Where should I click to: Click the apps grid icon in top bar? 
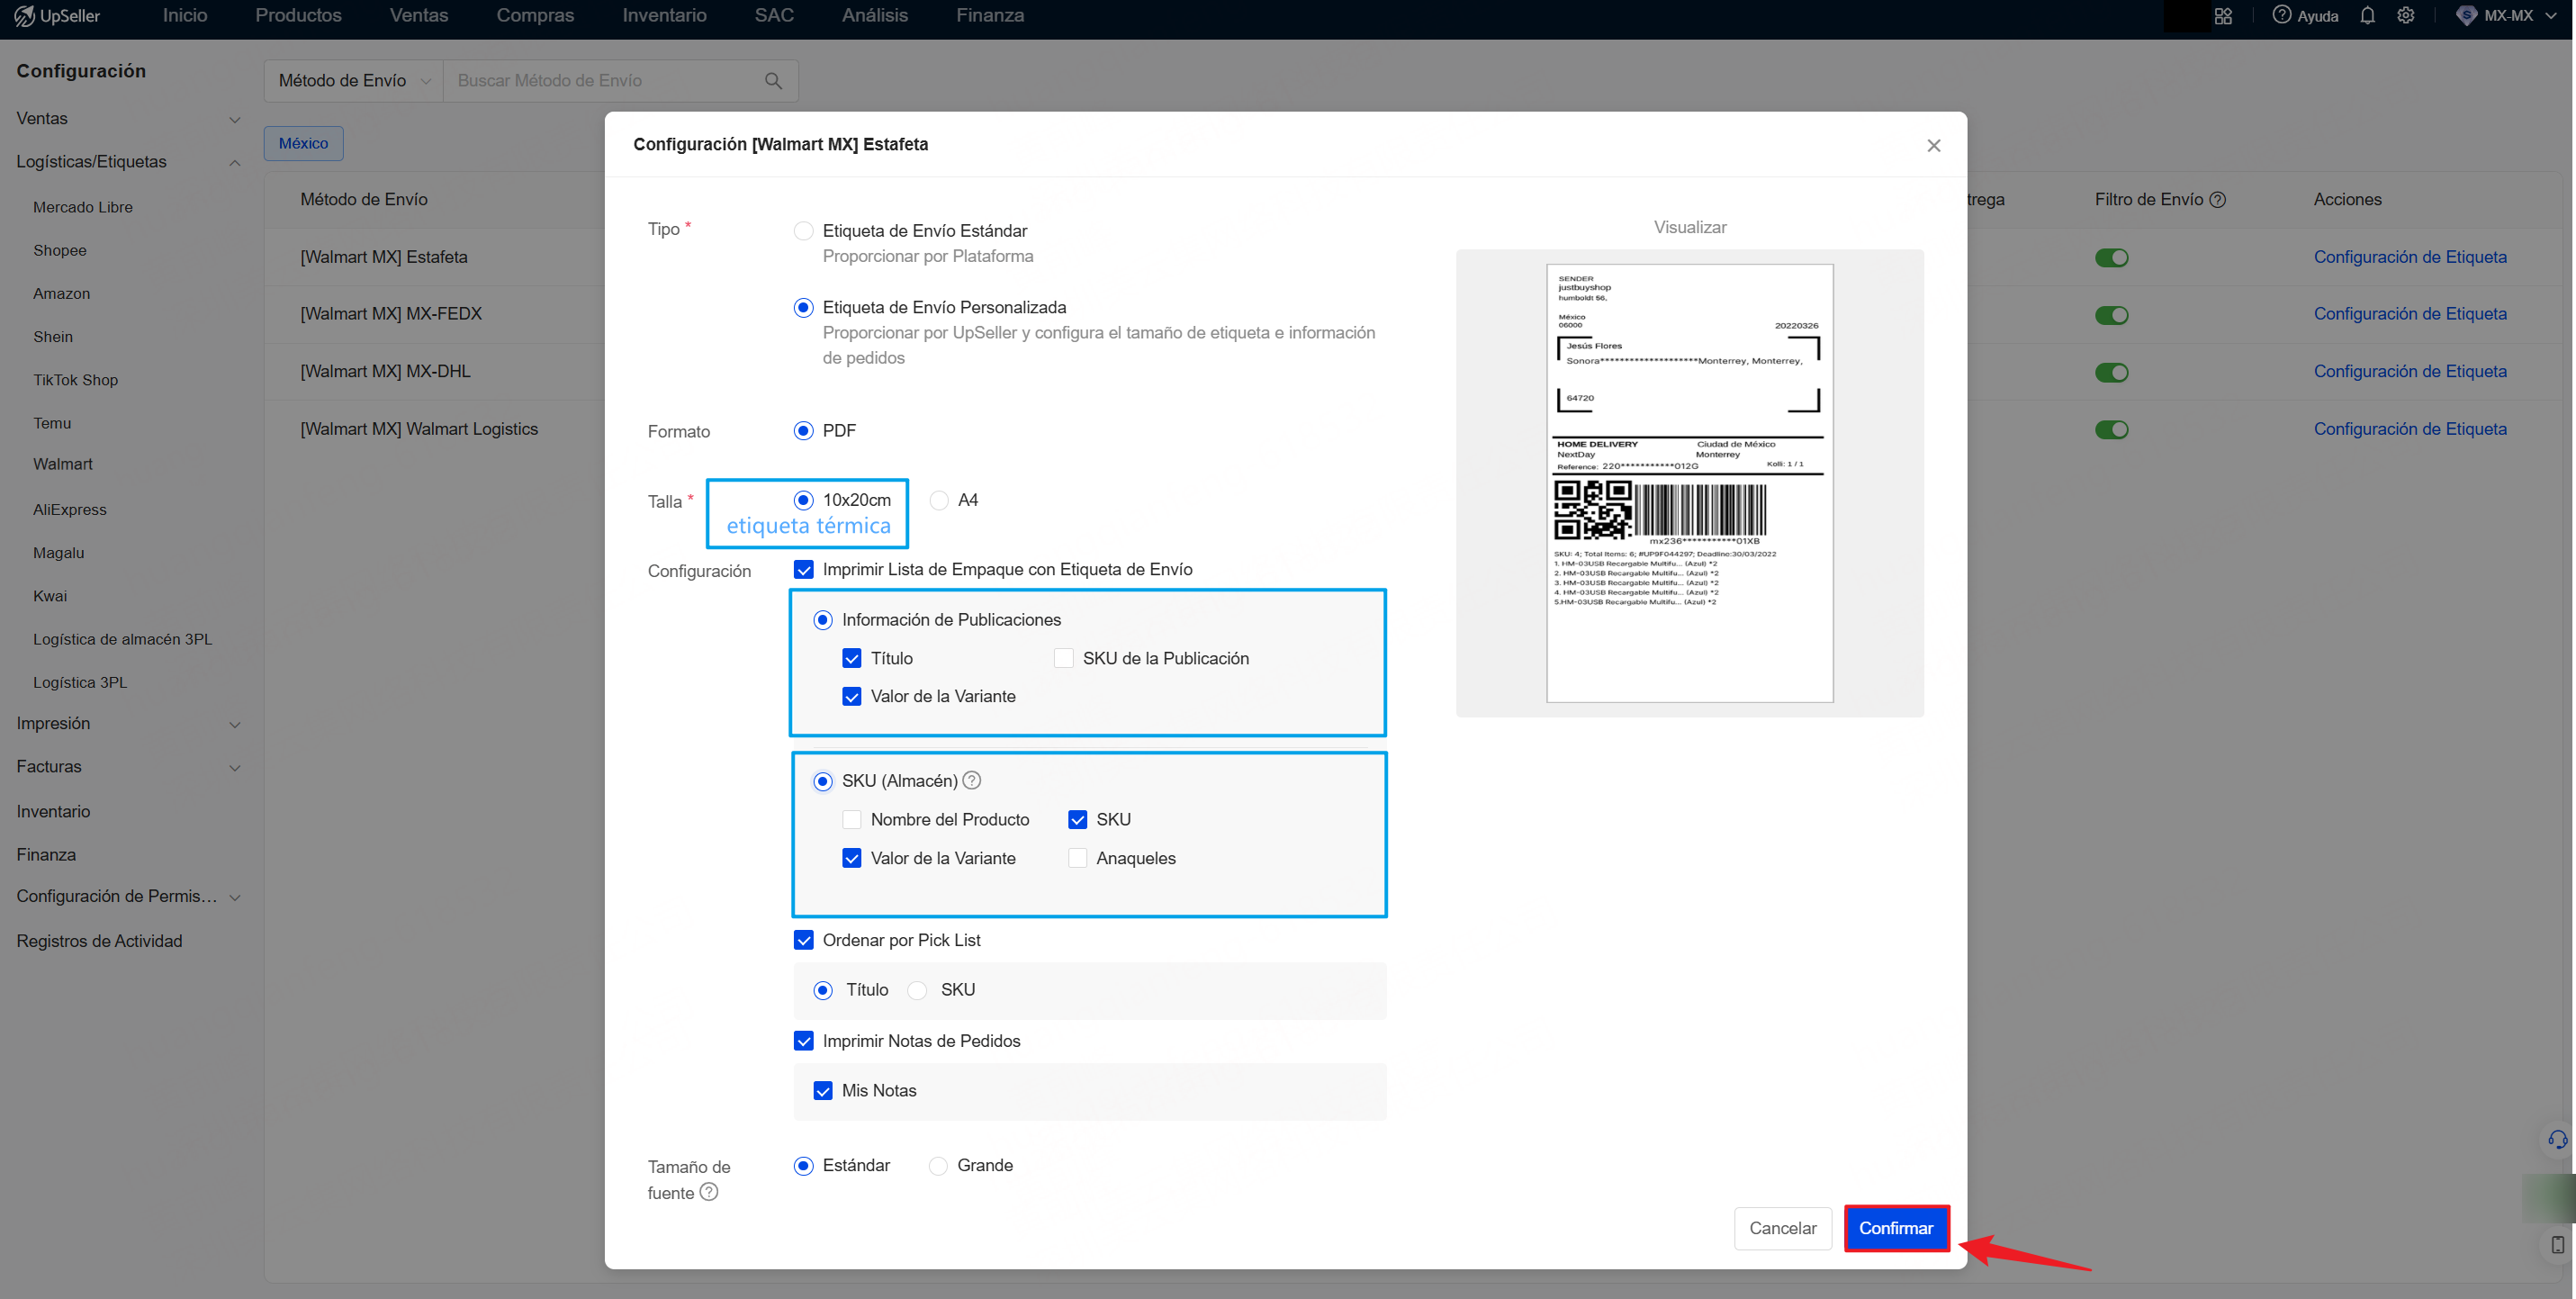click(x=2224, y=15)
